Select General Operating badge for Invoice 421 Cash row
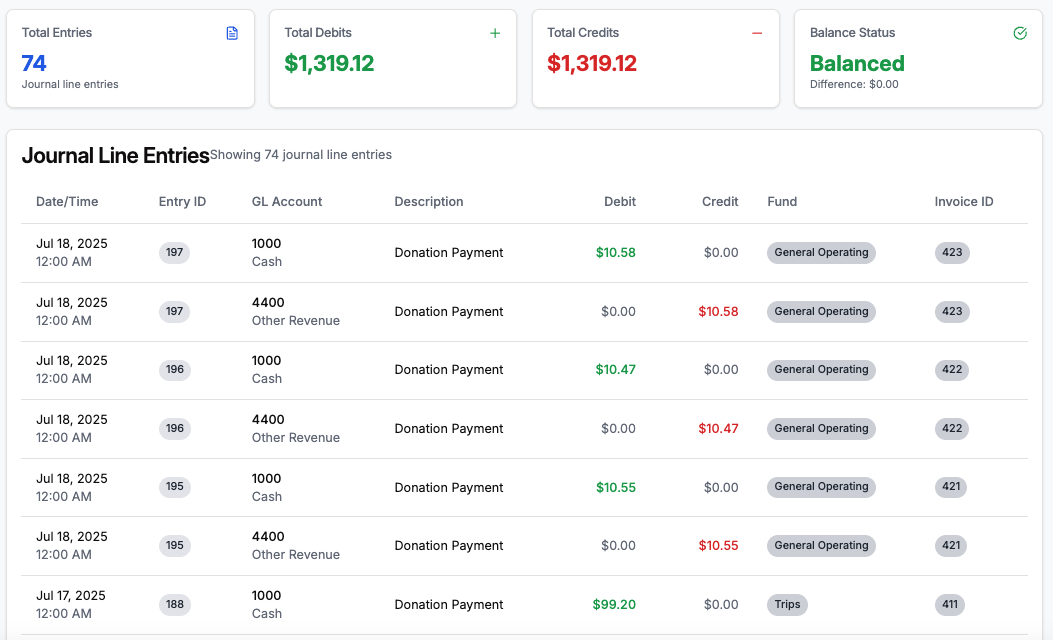The height and width of the screenshot is (640, 1053). 821,487
